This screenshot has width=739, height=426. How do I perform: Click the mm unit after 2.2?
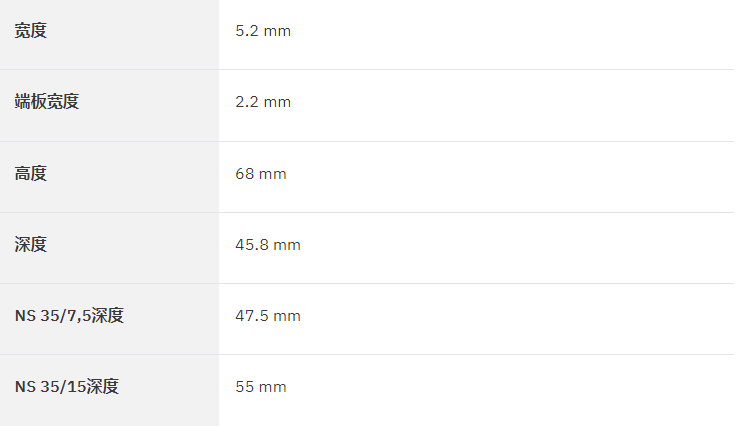[x=277, y=102]
